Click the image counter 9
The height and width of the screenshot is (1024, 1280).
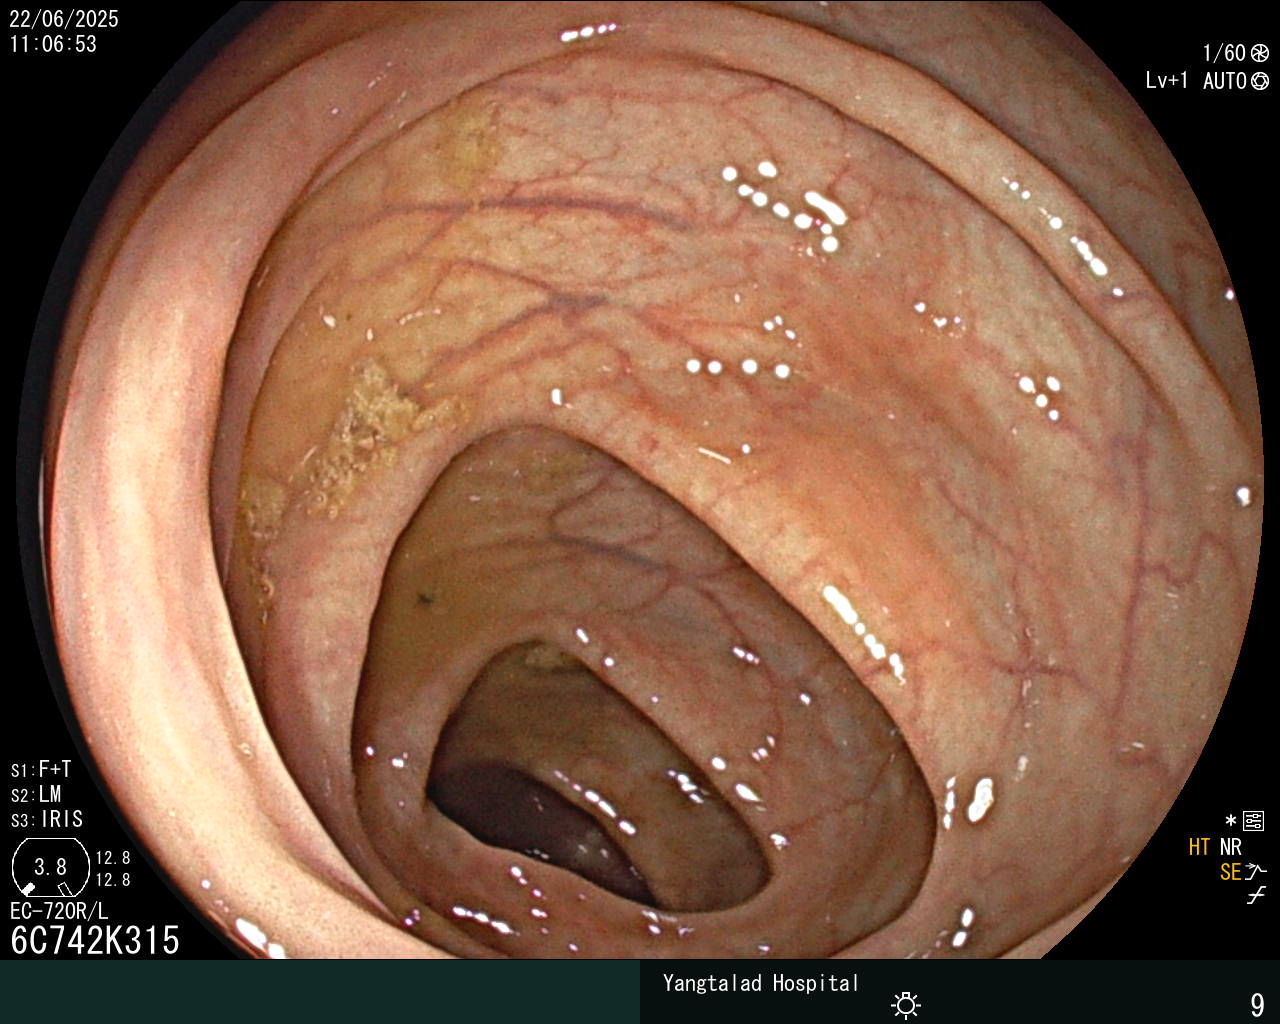pos(1258,1004)
